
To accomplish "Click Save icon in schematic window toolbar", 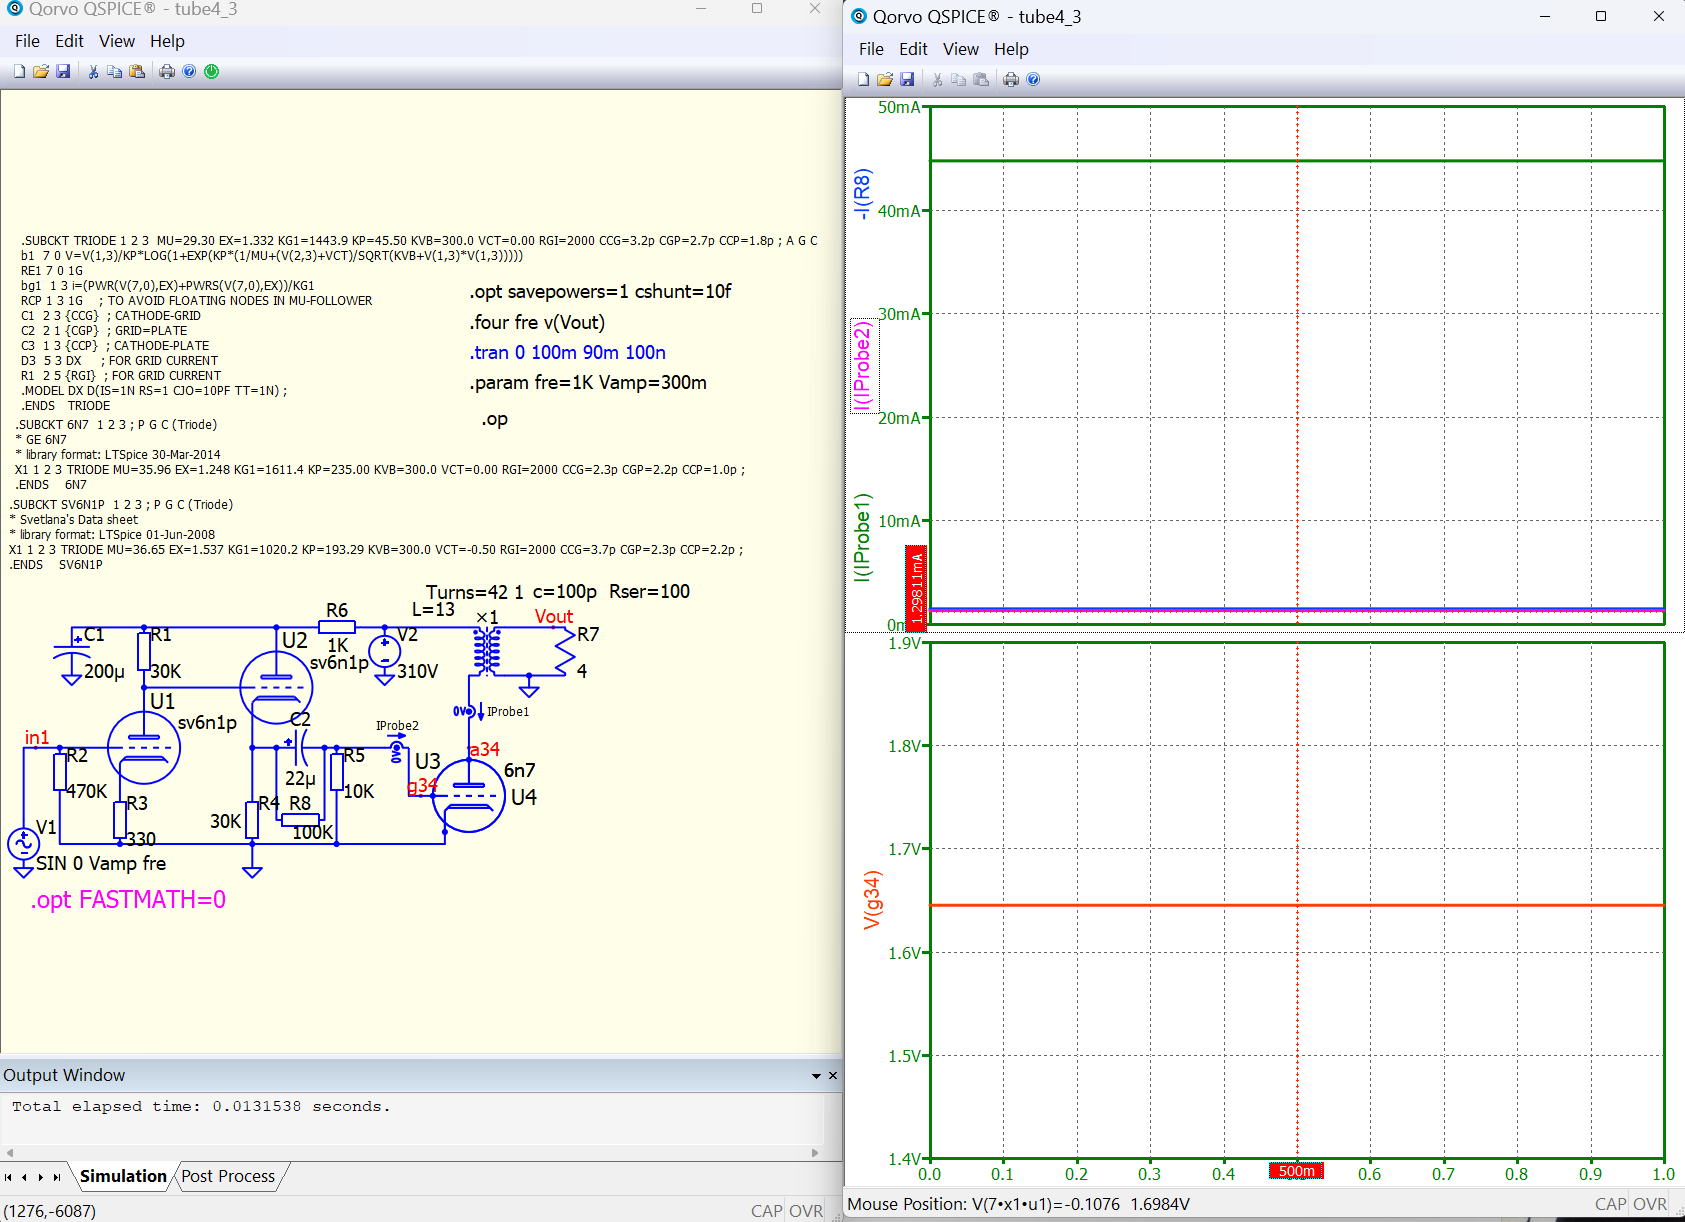I will 63,72.
